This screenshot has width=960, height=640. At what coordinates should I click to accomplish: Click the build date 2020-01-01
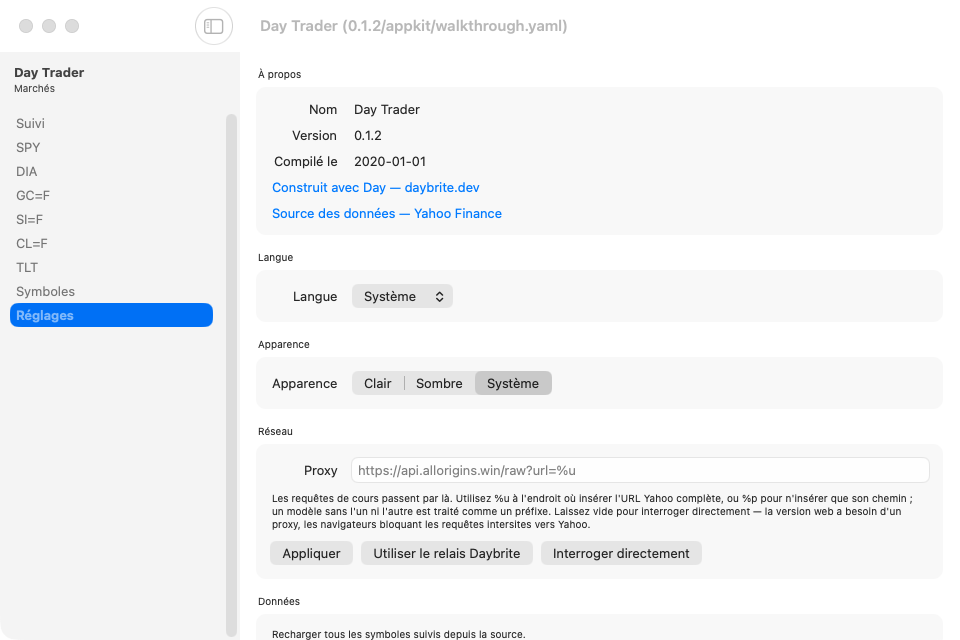tap(389, 162)
